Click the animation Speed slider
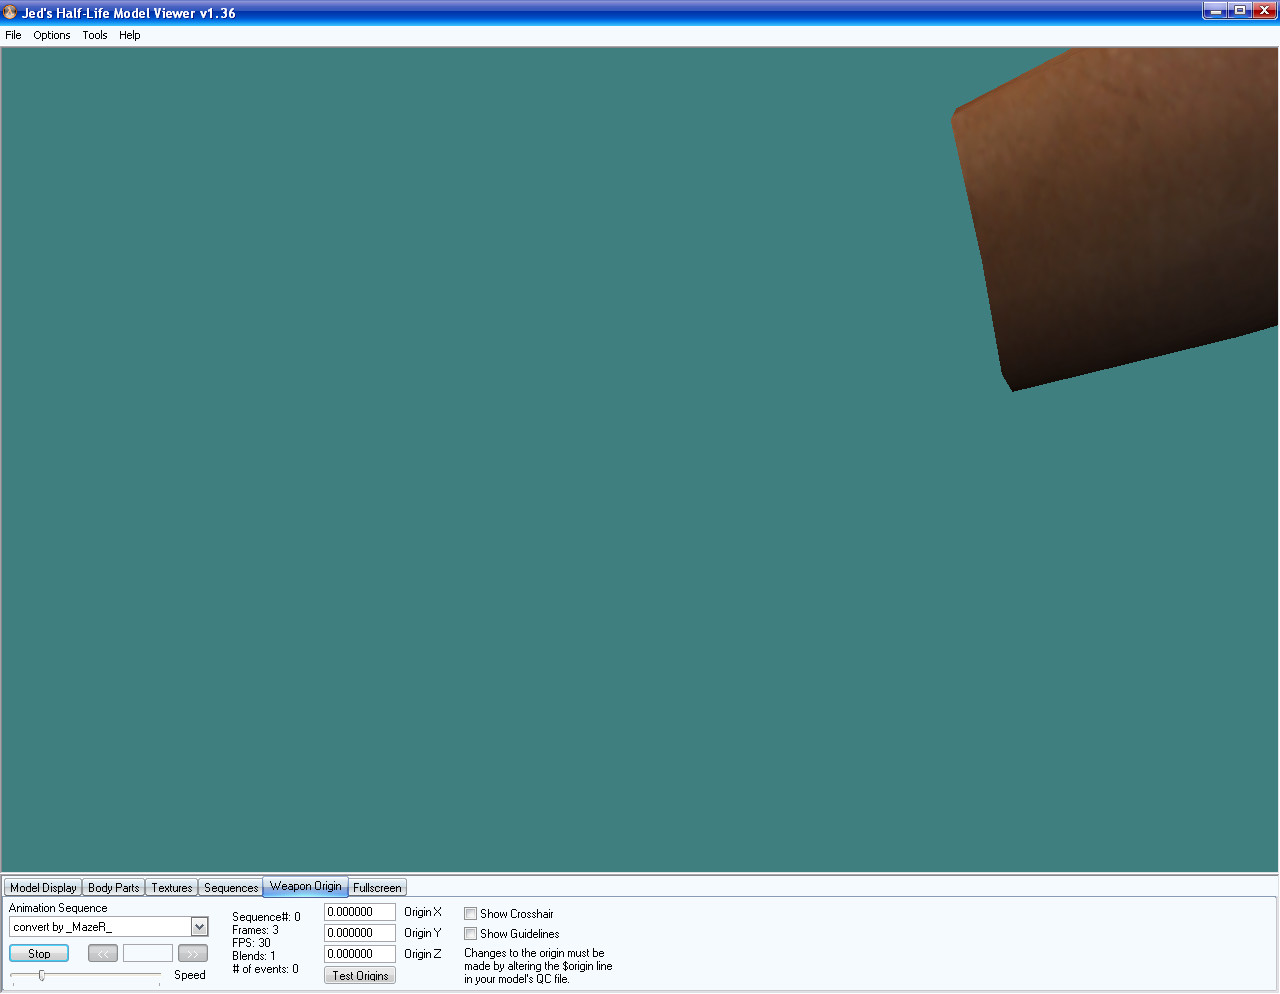 (x=85, y=975)
